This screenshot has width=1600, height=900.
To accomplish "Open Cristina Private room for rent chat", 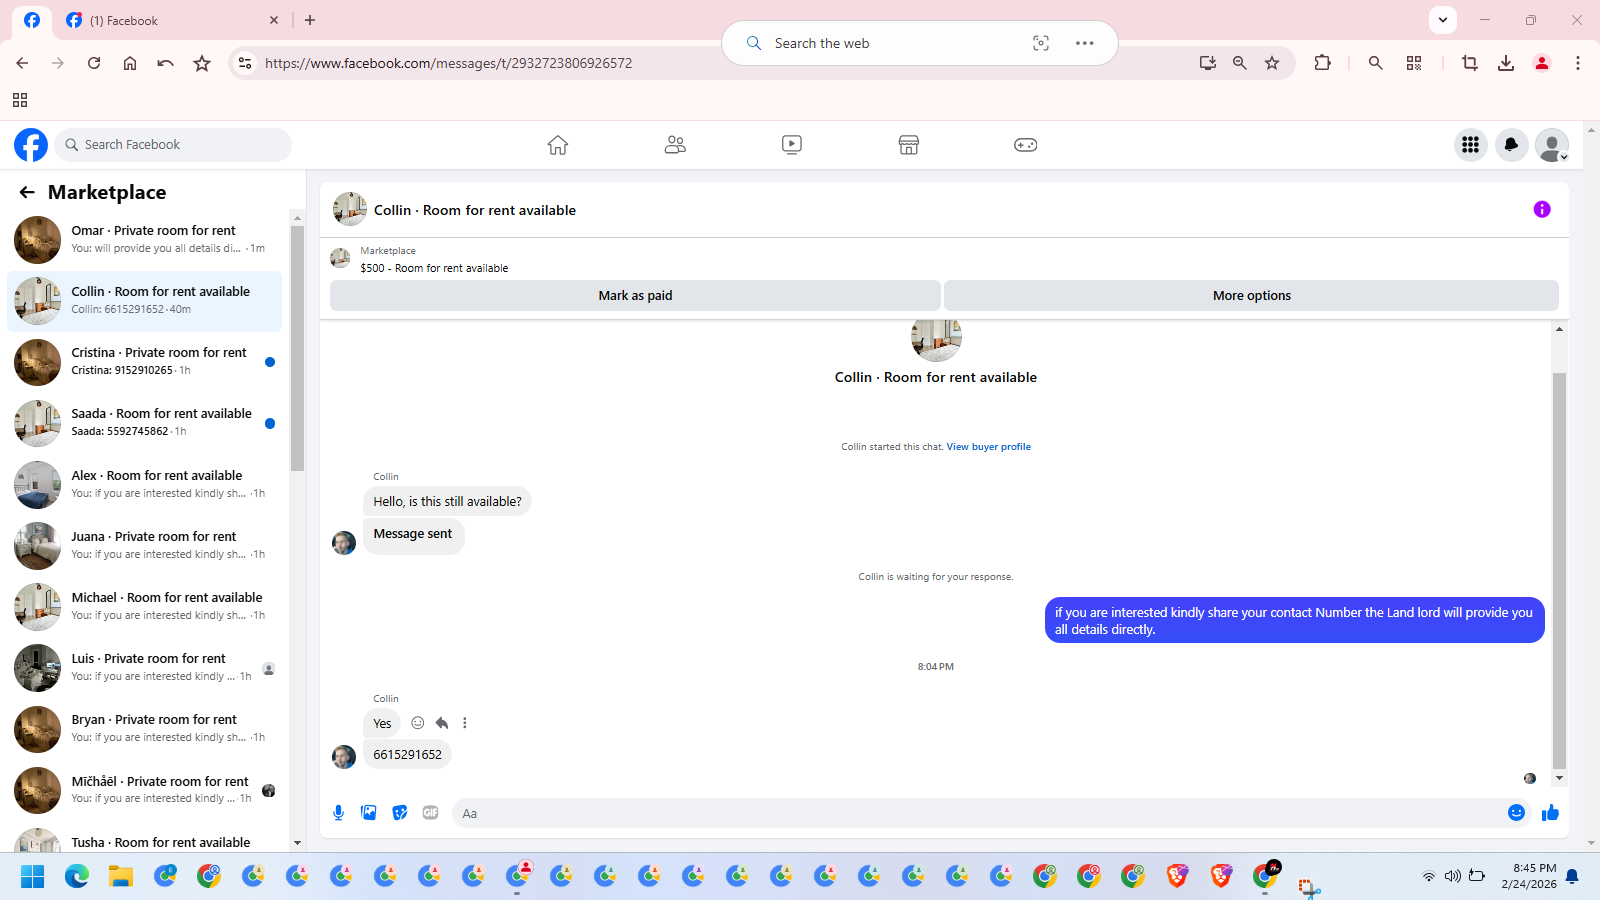I will coord(145,362).
